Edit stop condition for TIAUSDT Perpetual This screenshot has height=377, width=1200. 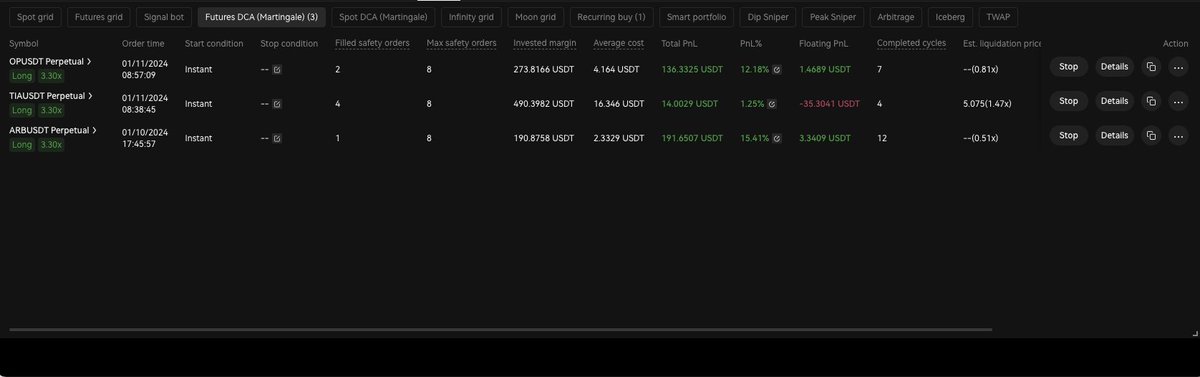pos(277,103)
